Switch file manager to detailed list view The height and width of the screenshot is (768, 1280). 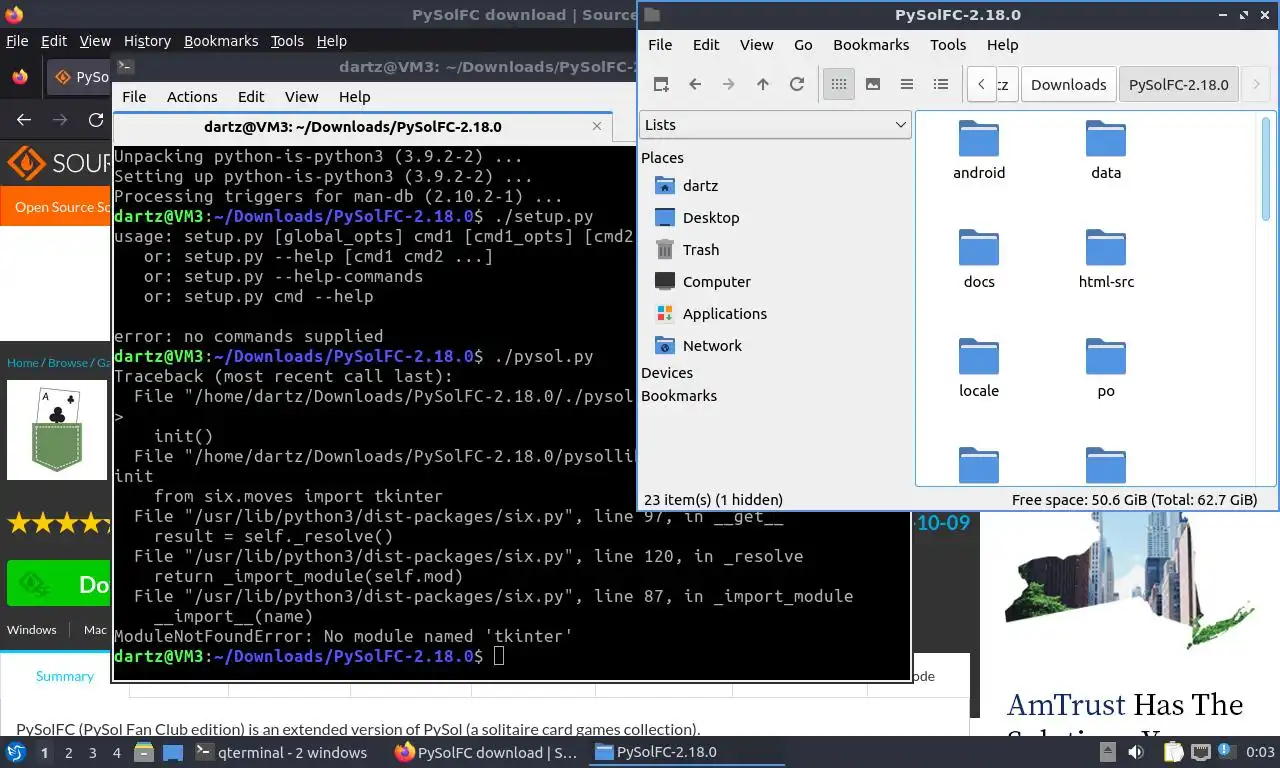point(941,84)
